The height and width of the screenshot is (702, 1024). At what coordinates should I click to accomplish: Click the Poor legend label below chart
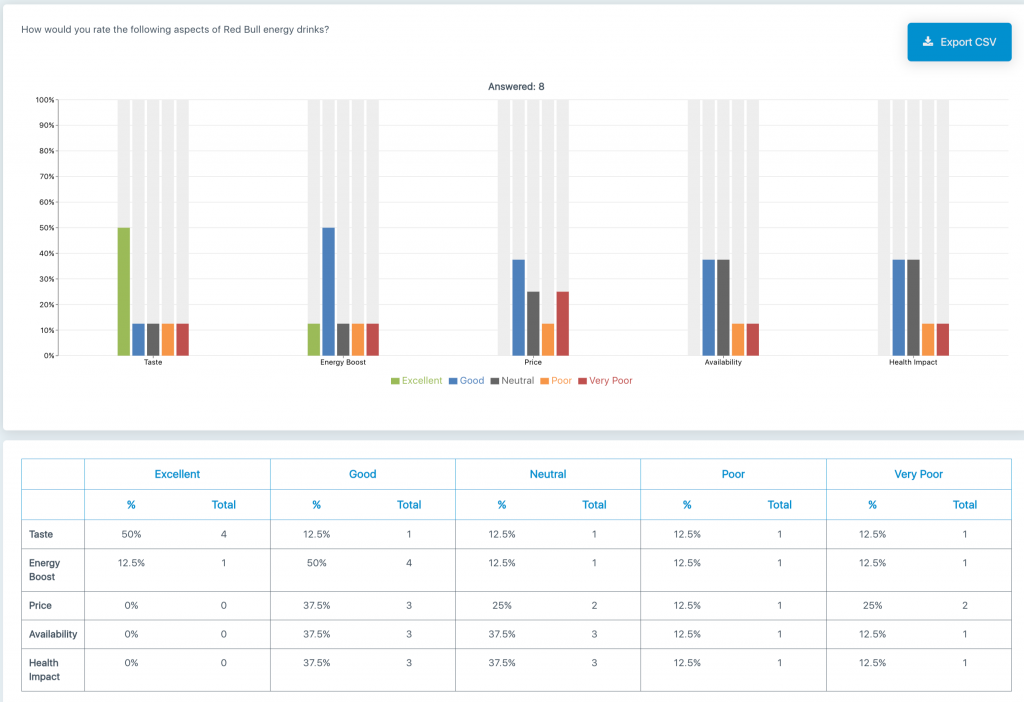coord(561,381)
